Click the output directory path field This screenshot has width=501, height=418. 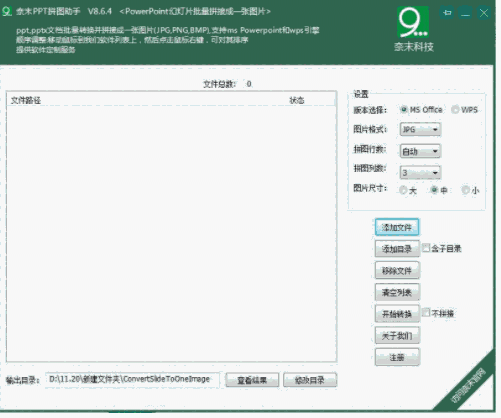coord(133,379)
